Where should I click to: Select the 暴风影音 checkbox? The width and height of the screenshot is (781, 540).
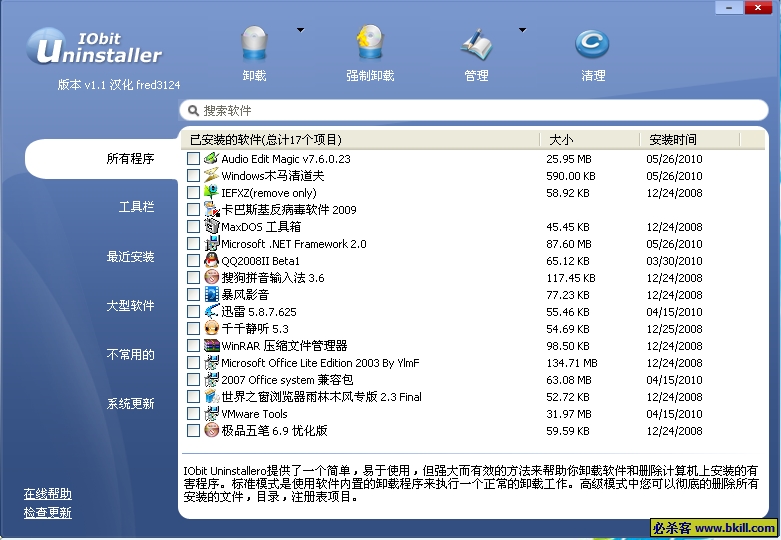[193, 294]
